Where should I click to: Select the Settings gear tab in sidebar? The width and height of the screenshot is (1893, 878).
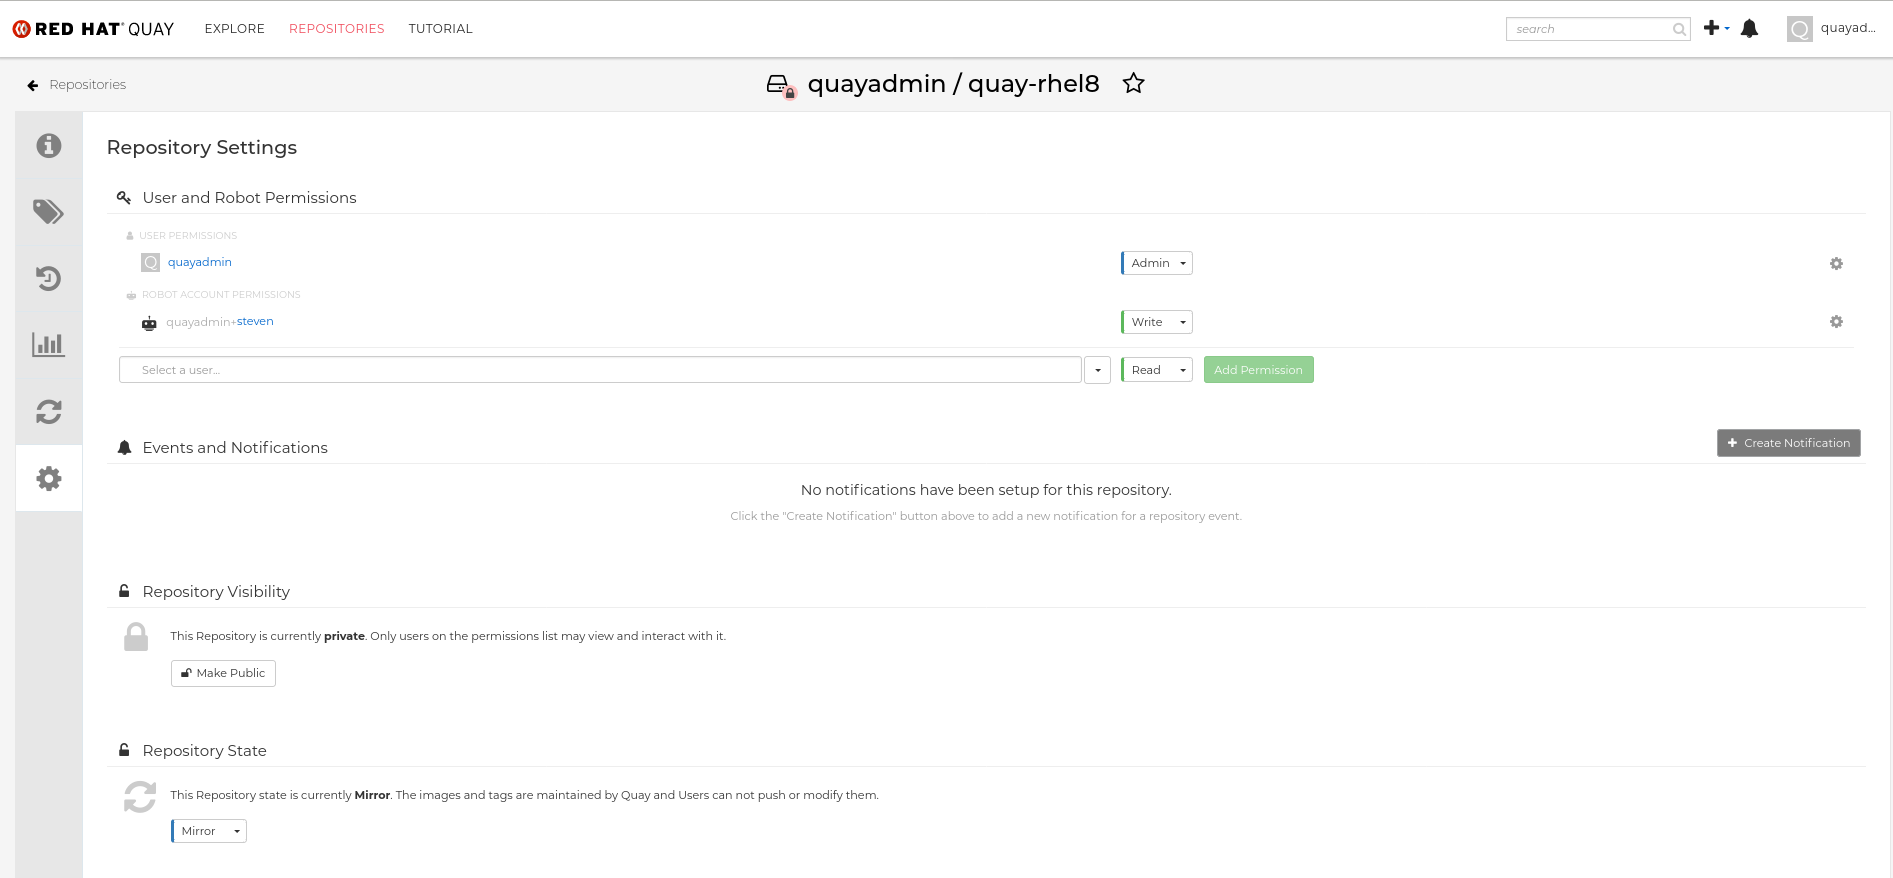[49, 478]
